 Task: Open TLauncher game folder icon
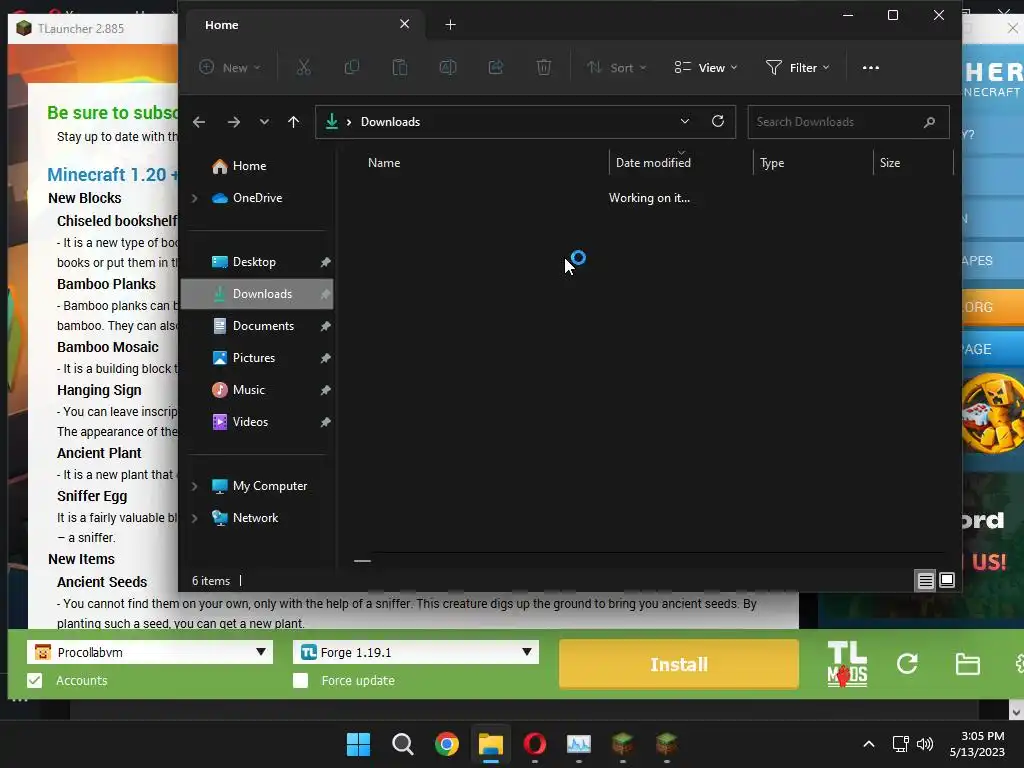coord(967,664)
